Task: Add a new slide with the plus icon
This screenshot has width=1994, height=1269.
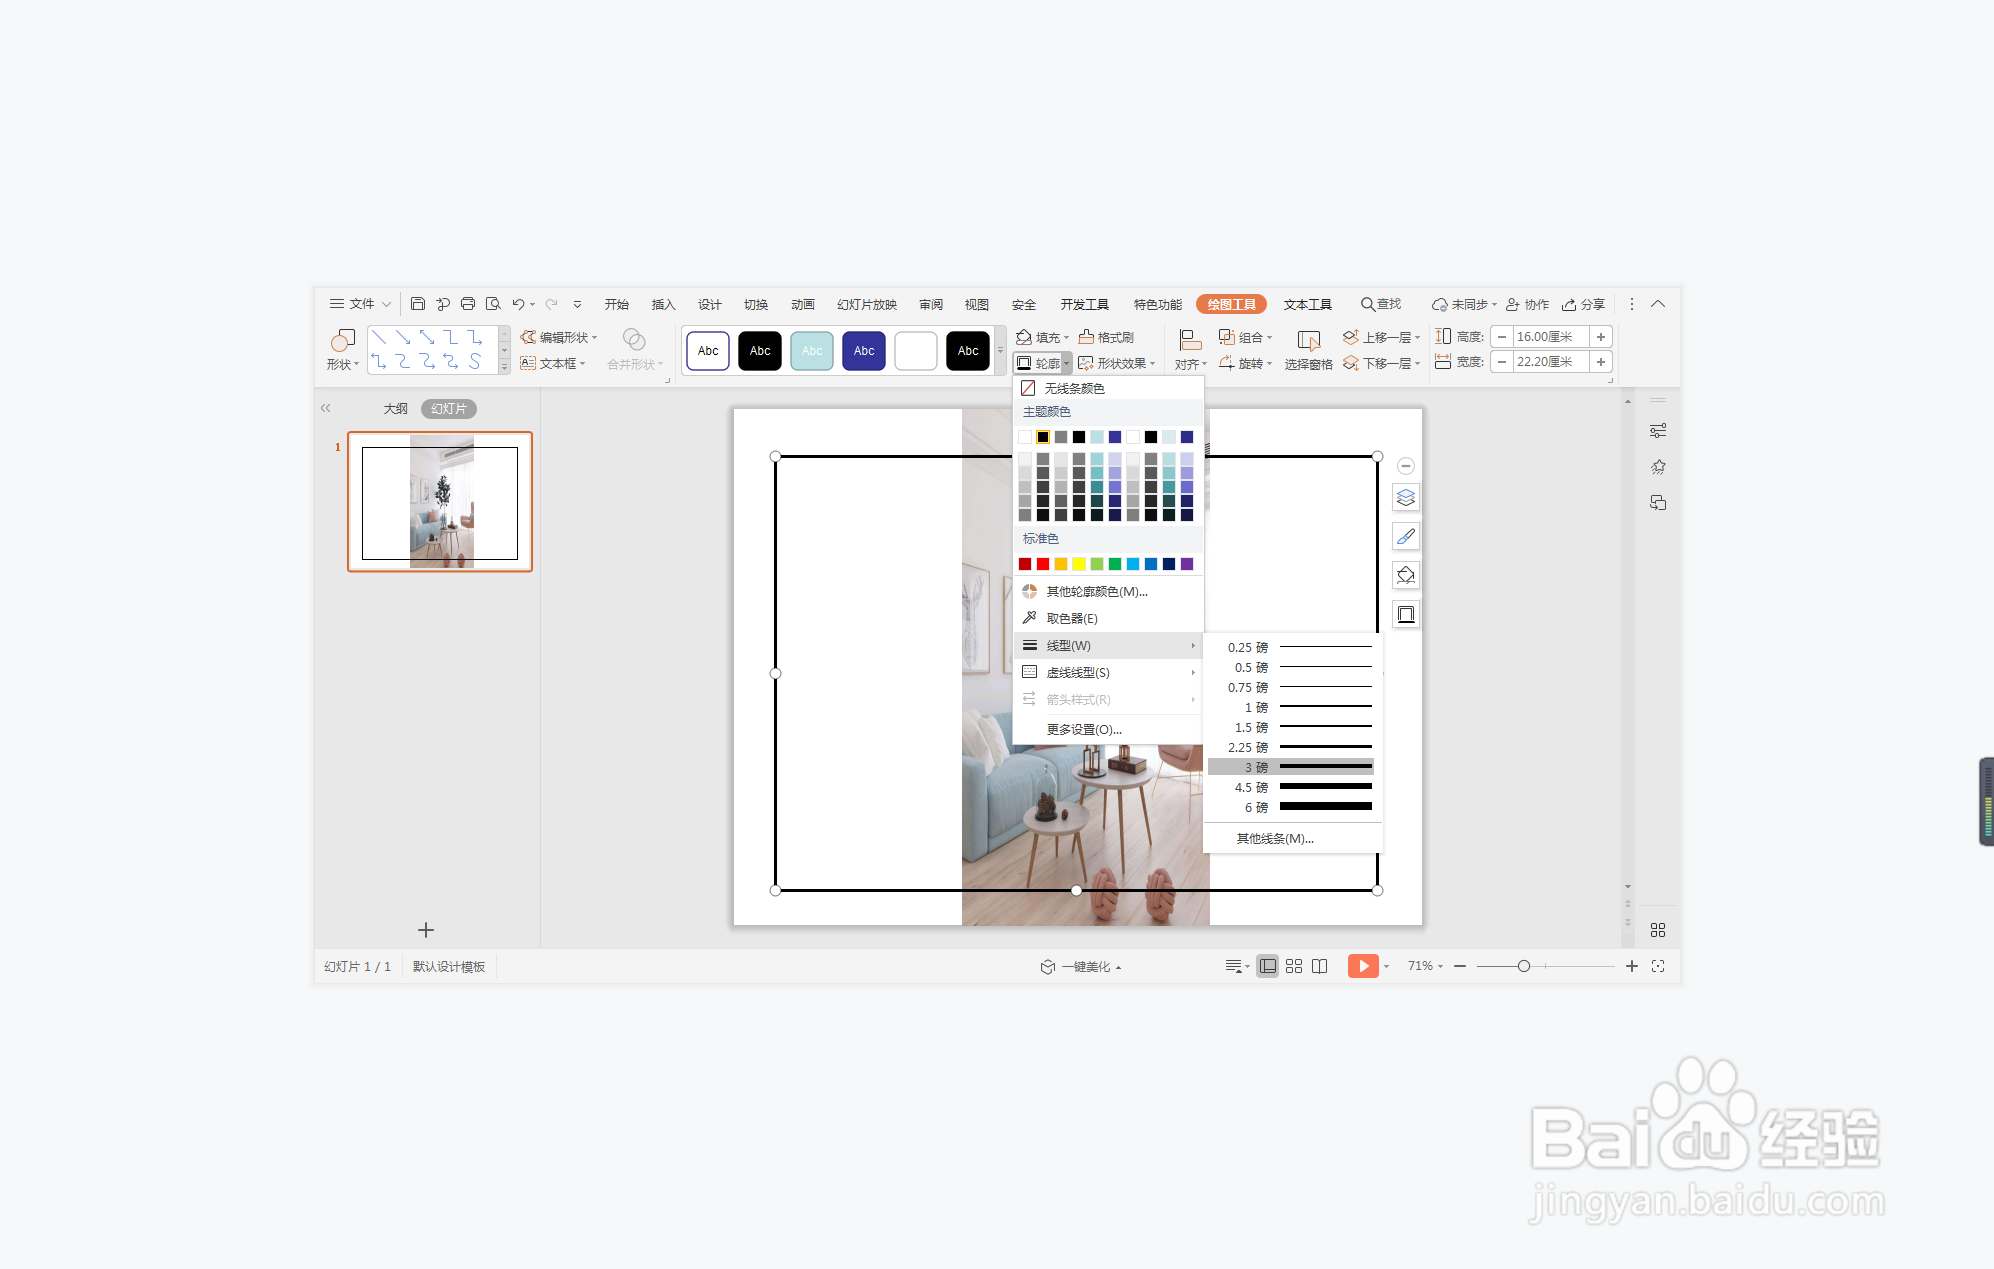Action: pyautogui.click(x=426, y=930)
